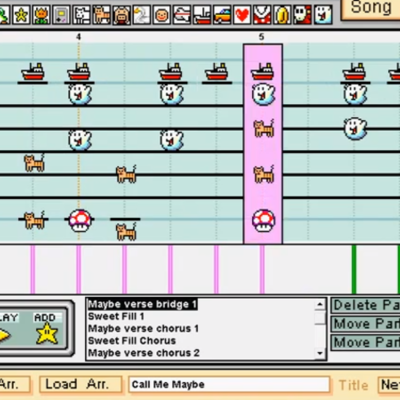The image size is (400, 400).
Task: Select the Airplane instrument icon
Action: coord(182,15)
